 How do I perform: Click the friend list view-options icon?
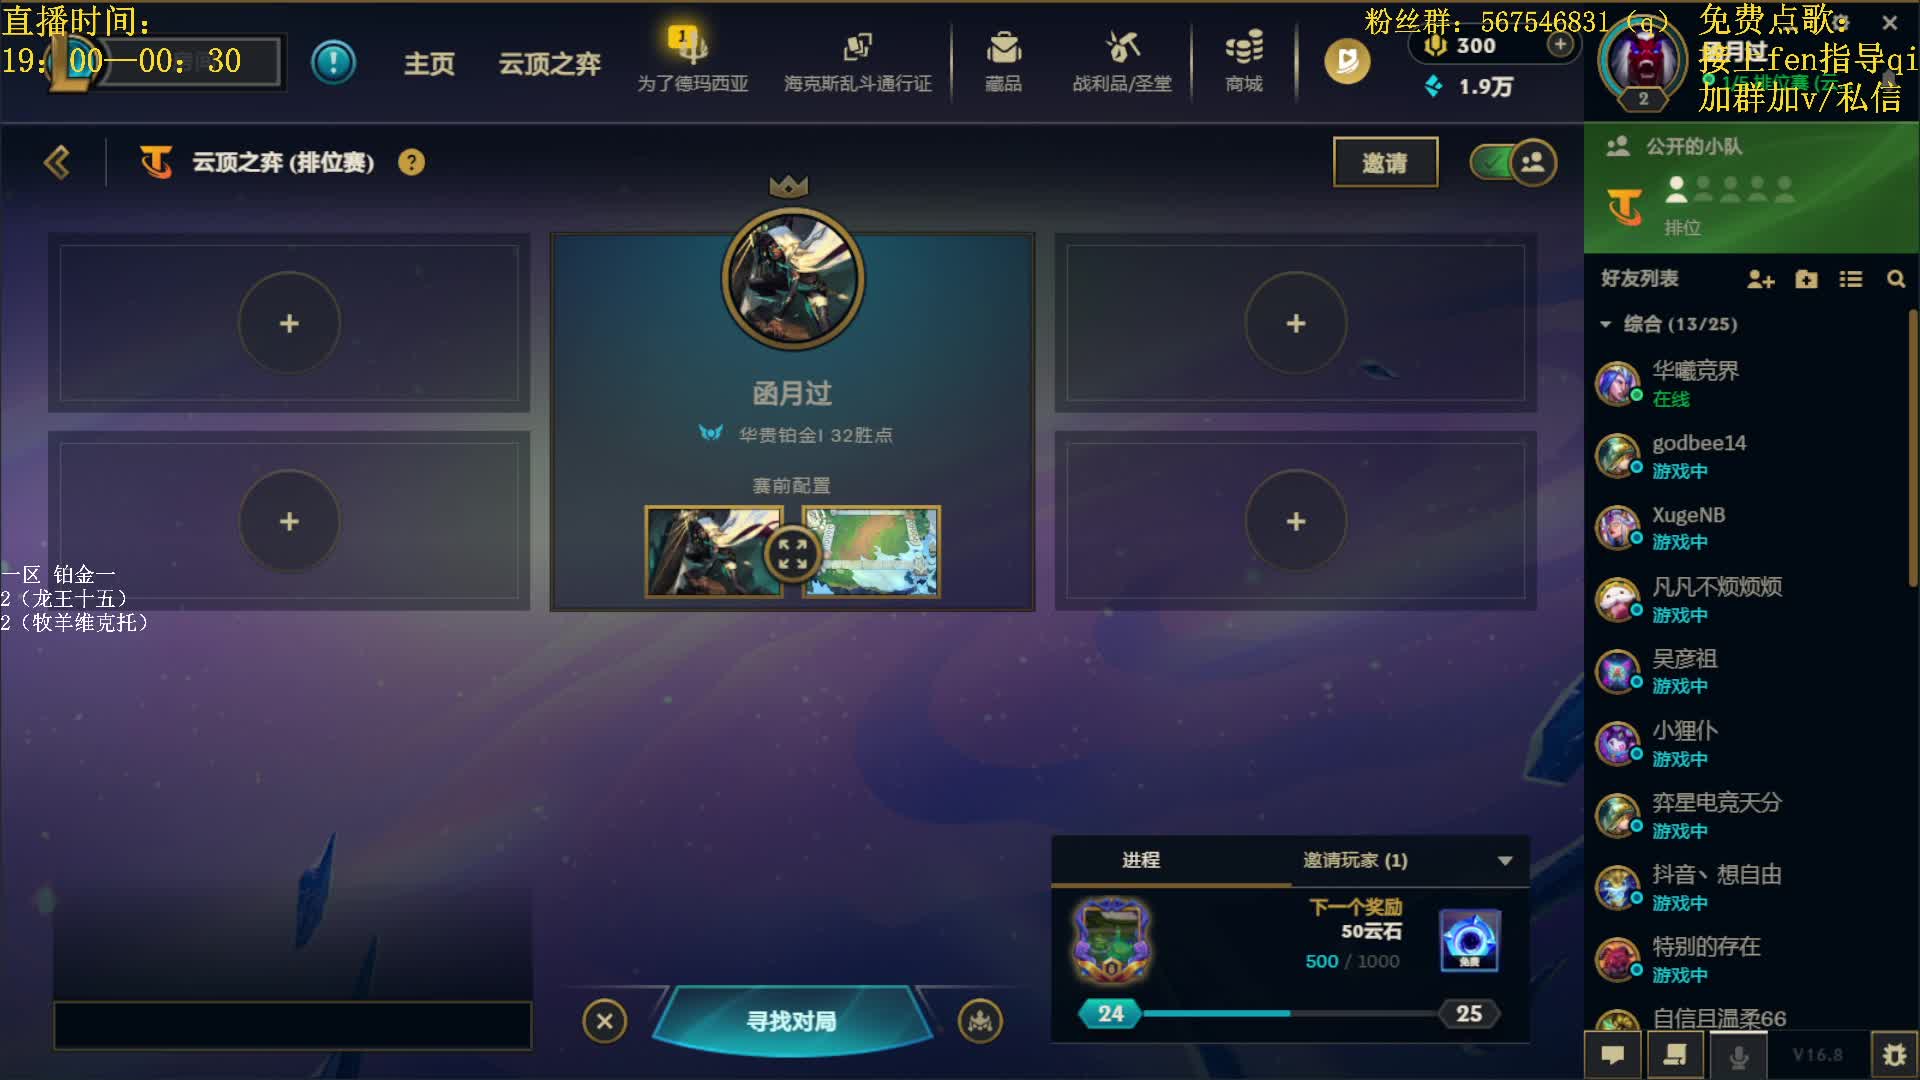[x=1851, y=279]
